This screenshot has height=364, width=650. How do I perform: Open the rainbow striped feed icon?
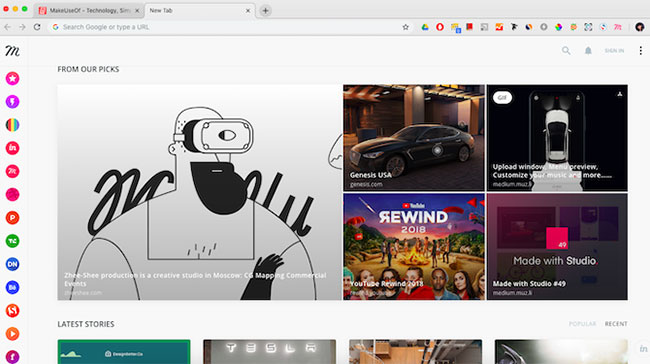pos(12,125)
